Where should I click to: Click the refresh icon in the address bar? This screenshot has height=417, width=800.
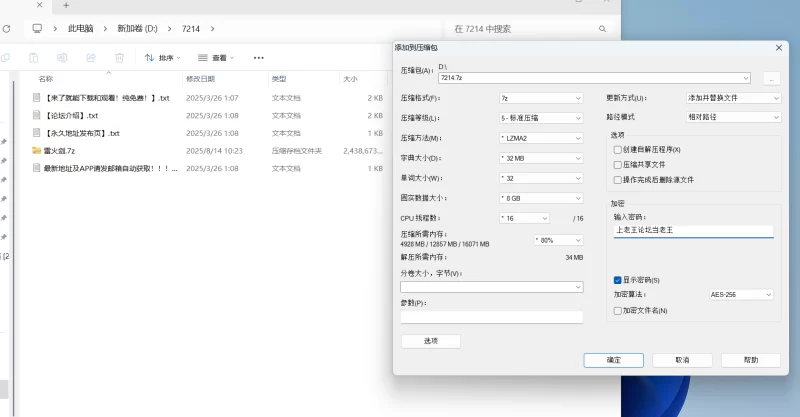[8, 29]
